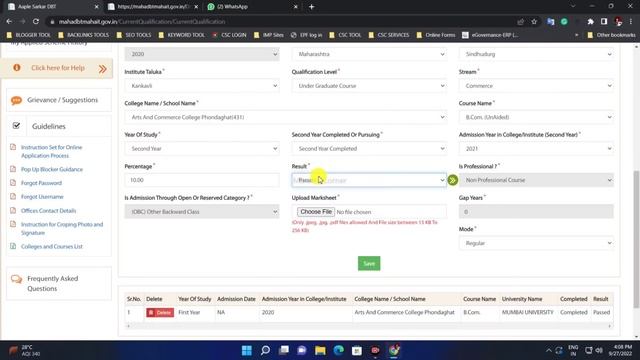Viewport: 640px width, 360px height.
Task: Open College Name / School Name dropdown
Action: click(285, 117)
